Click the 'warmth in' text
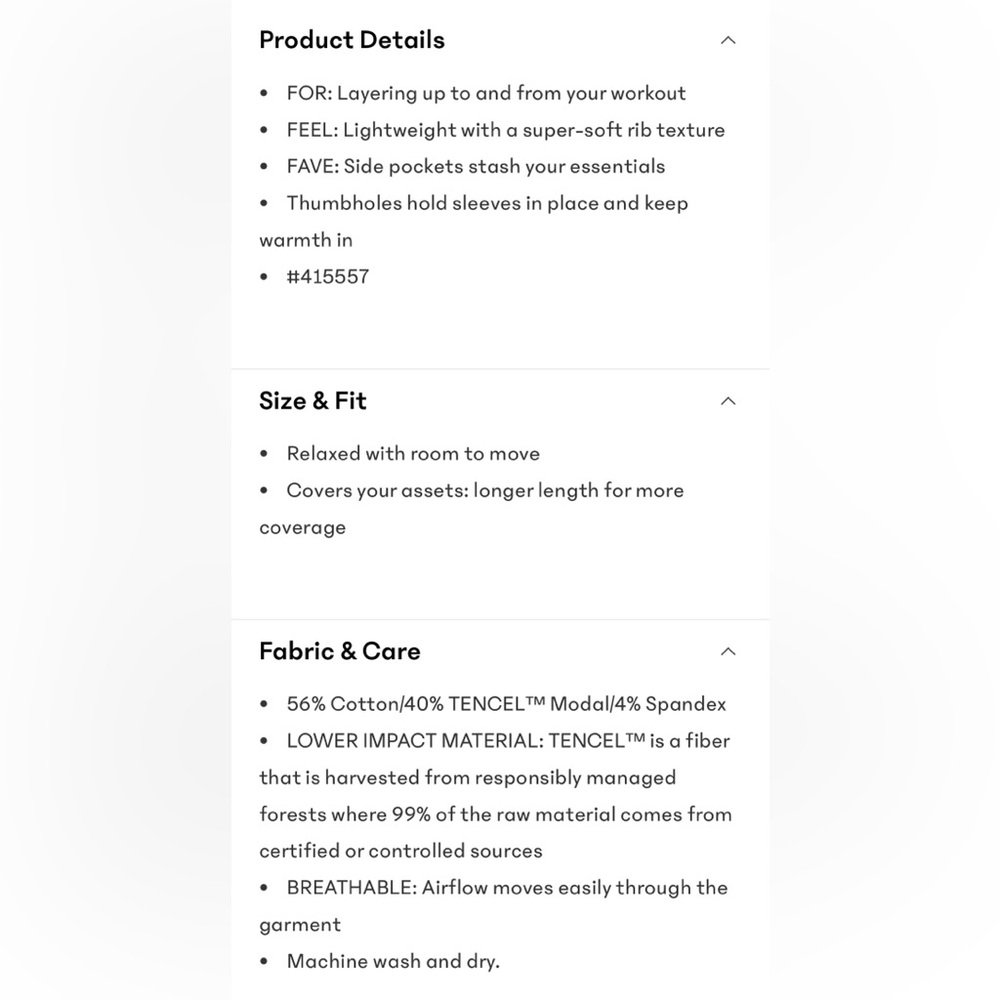 (x=305, y=240)
